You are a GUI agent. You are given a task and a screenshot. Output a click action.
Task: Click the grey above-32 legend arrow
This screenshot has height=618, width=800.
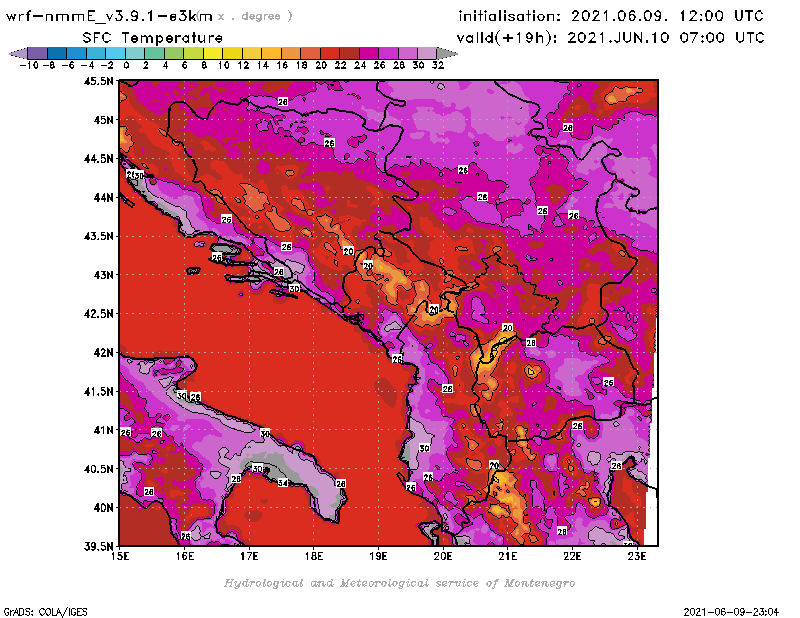tap(447, 53)
